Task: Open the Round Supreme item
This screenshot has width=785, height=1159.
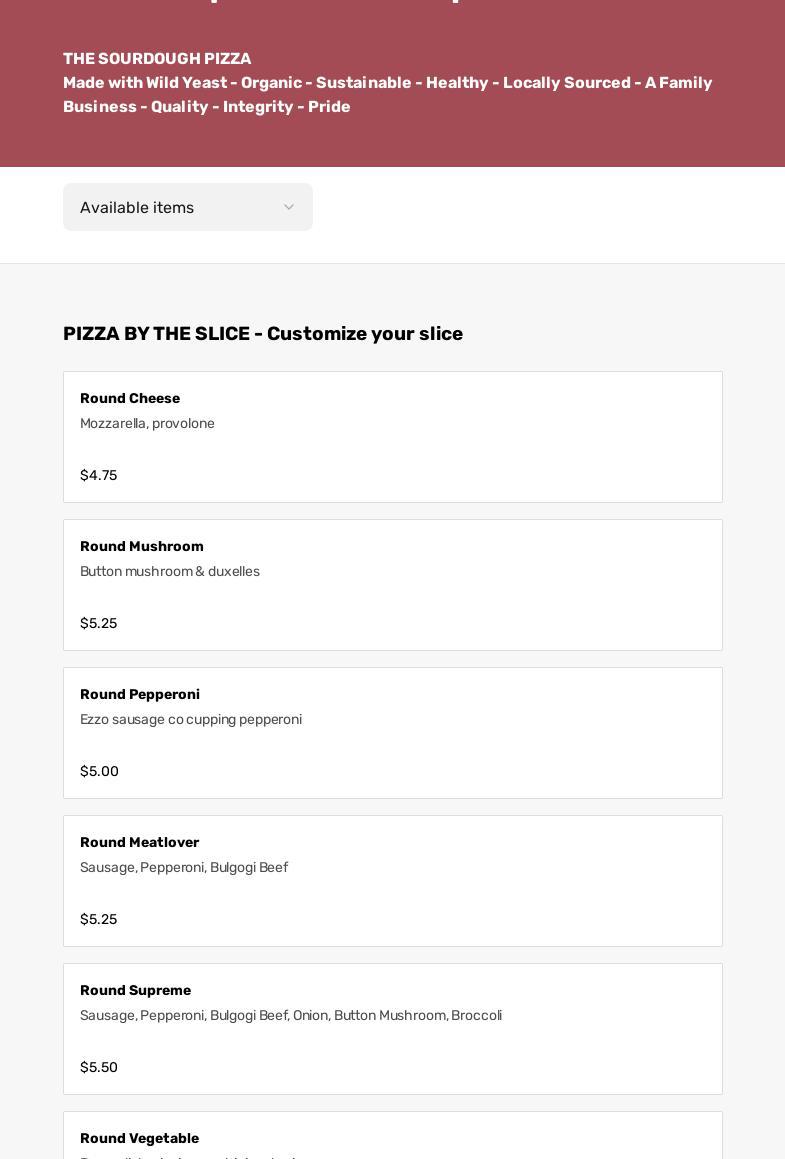Action: (392, 1029)
